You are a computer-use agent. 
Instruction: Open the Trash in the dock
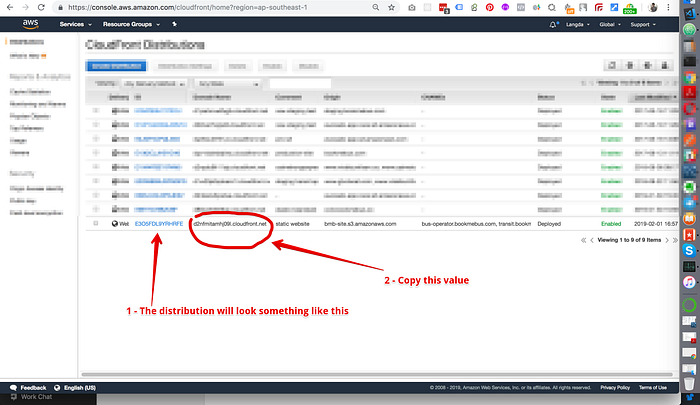pyautogui.click(x=690, y=384)
